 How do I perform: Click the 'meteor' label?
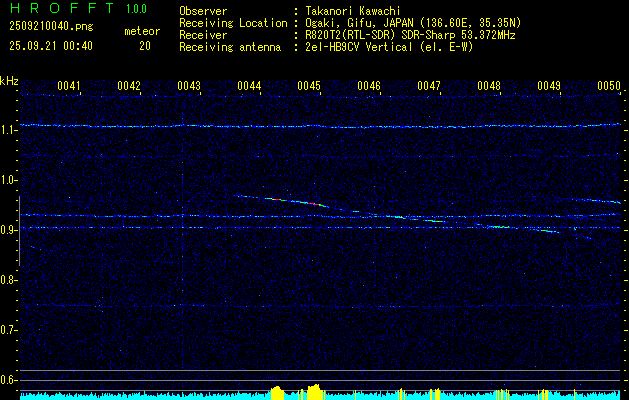(x=142, y=31)
